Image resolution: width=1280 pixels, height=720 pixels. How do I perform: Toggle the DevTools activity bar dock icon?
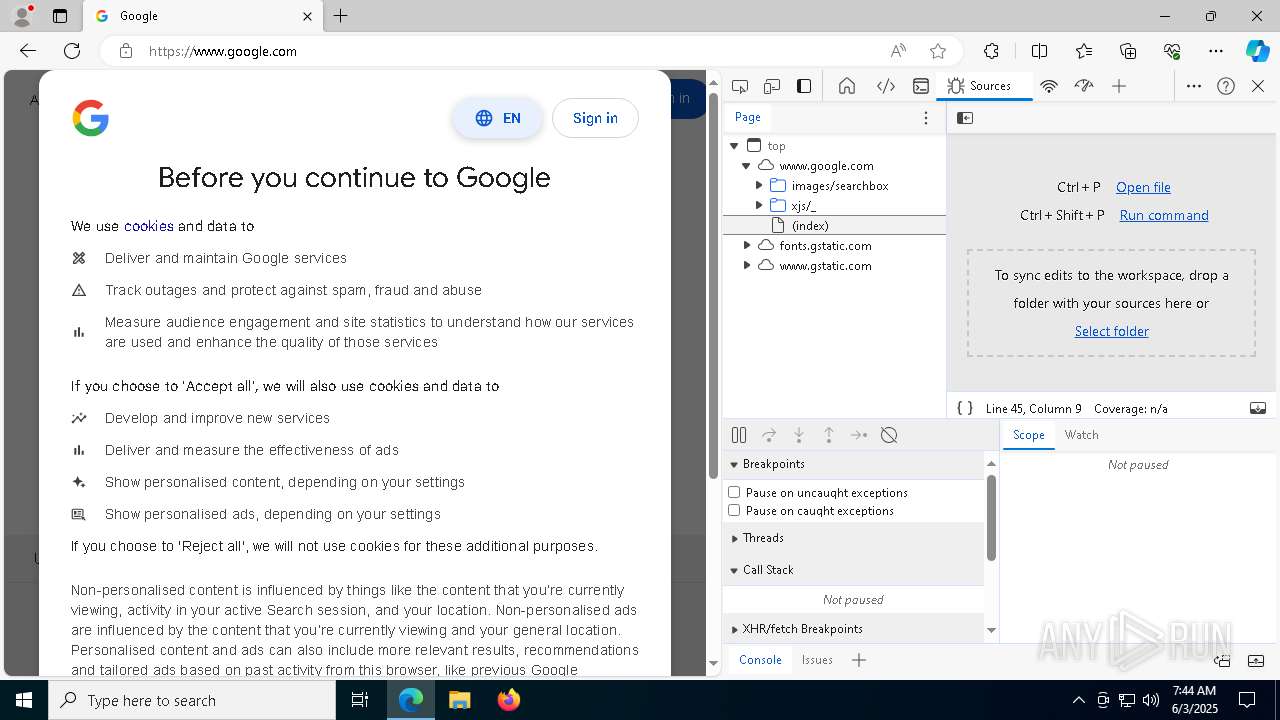804,86
